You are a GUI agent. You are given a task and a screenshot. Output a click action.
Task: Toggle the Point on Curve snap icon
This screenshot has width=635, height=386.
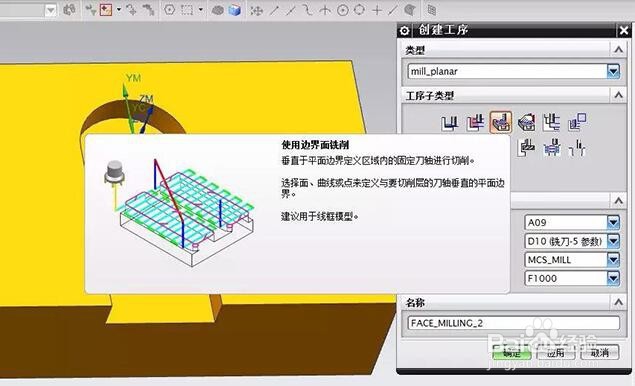coord(392,10)
